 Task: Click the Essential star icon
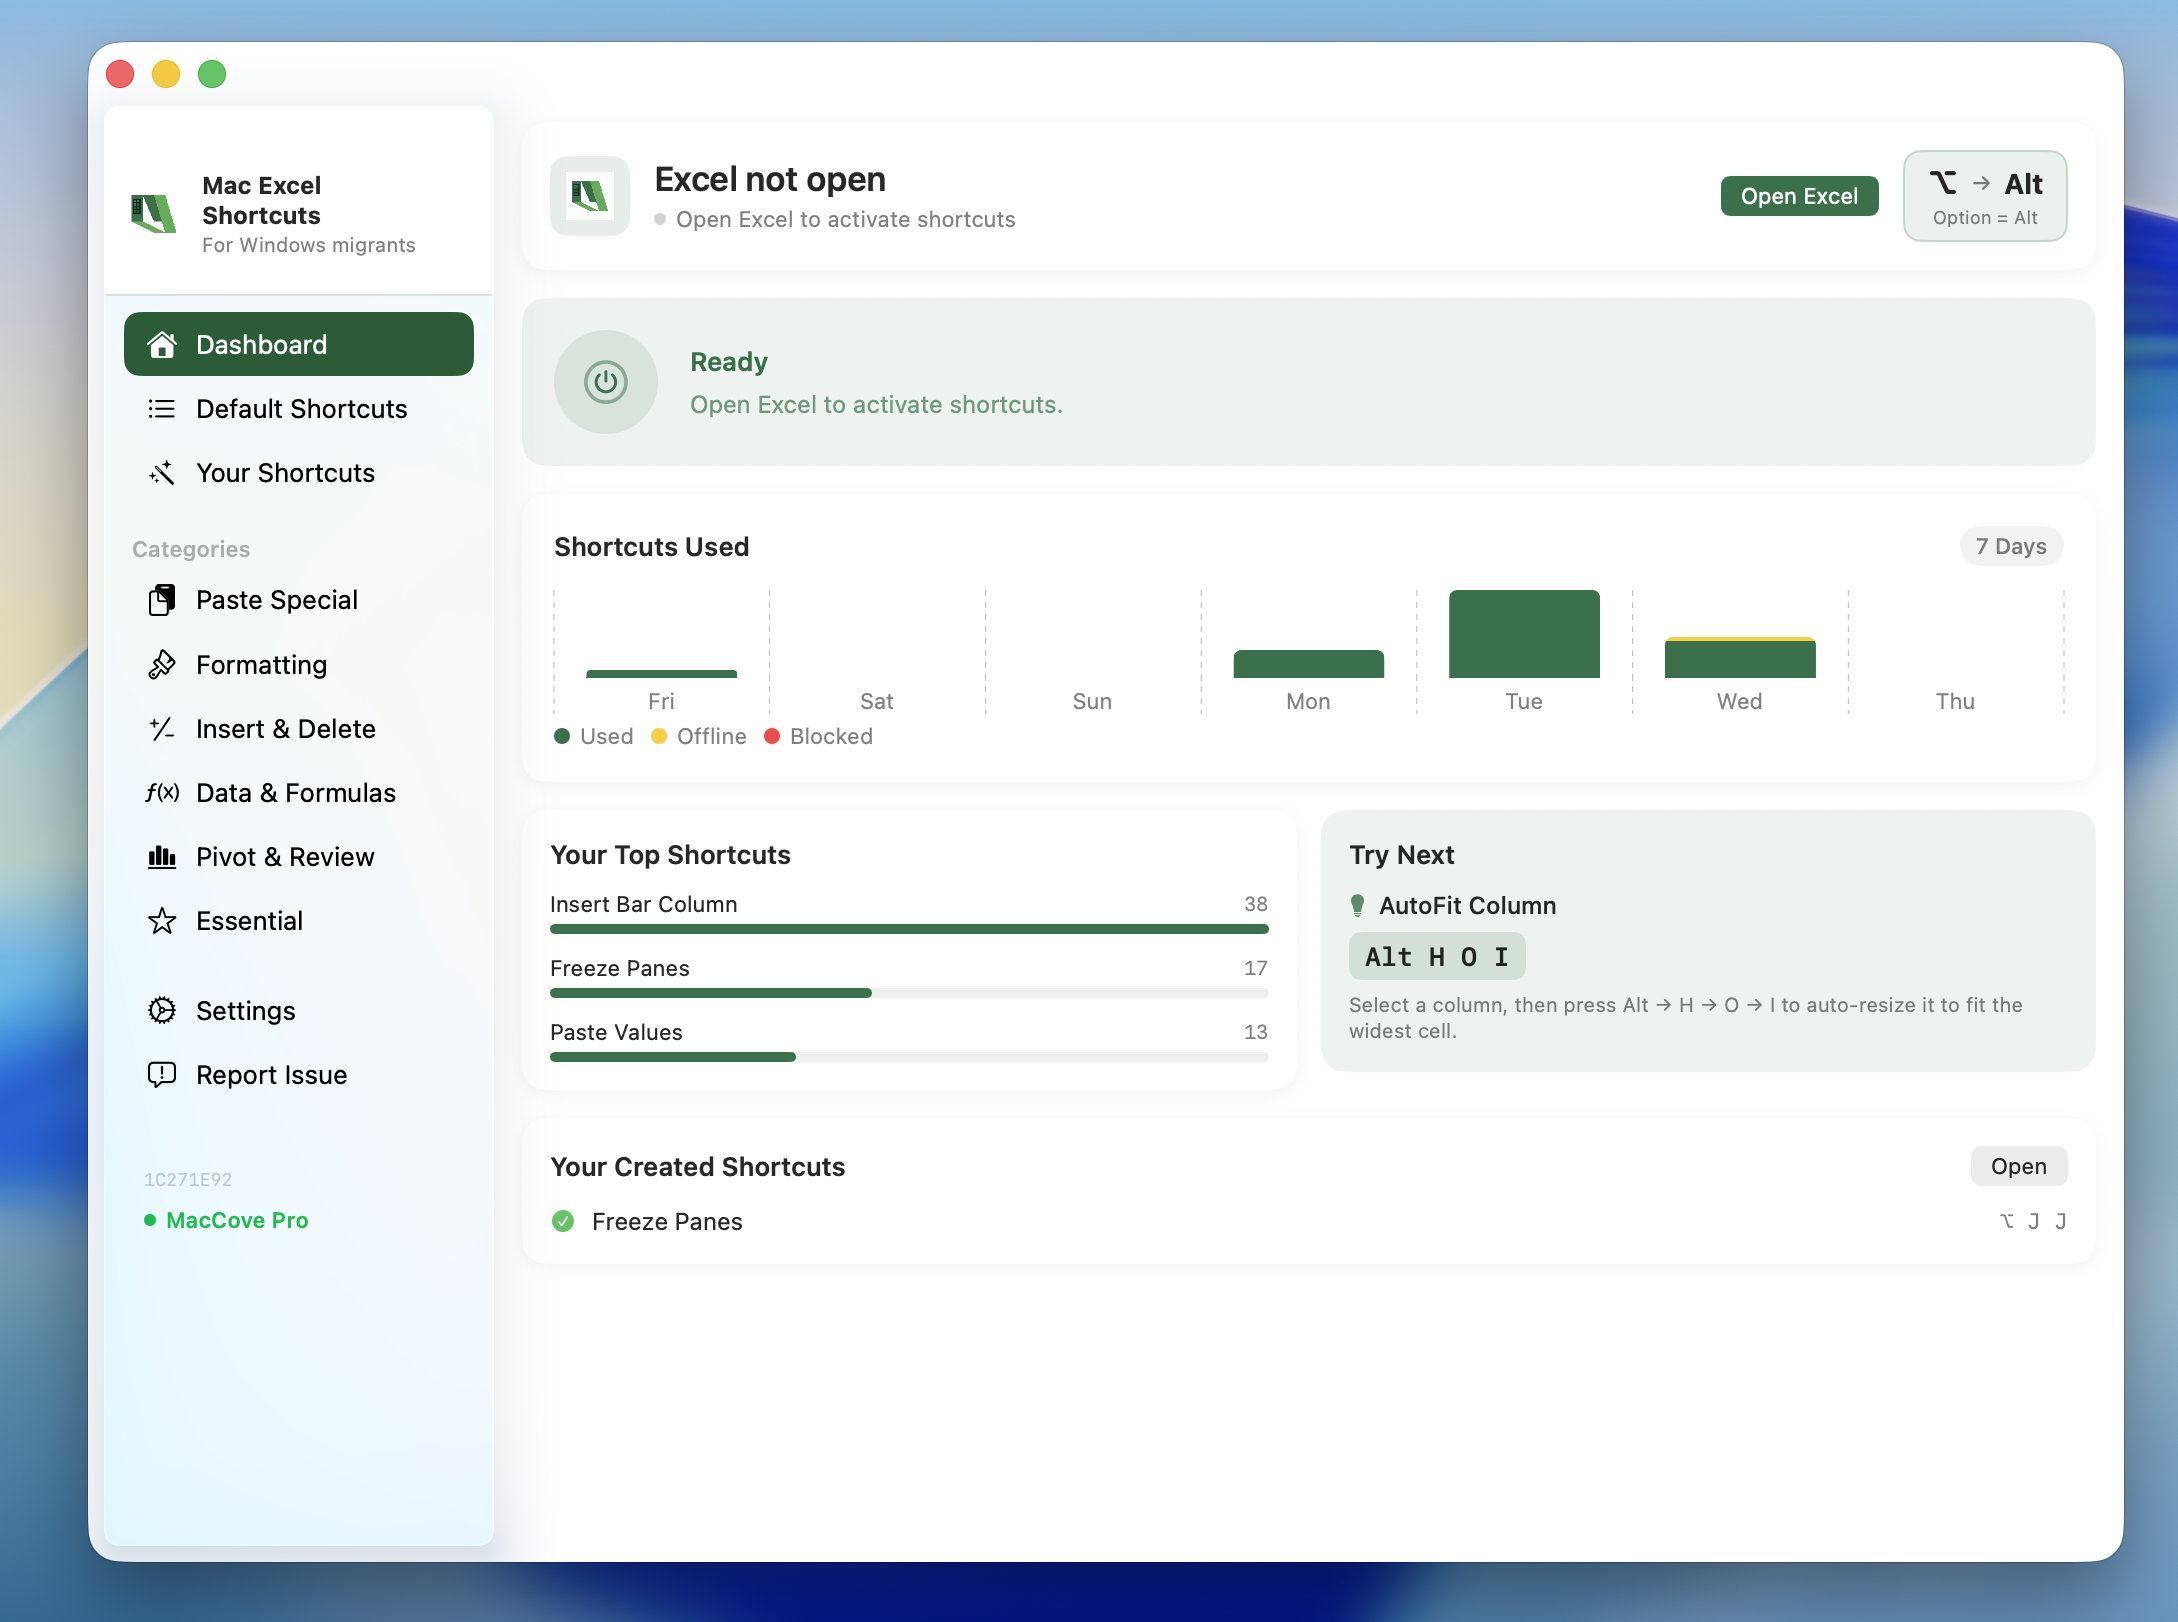click(x=162, y=921)
